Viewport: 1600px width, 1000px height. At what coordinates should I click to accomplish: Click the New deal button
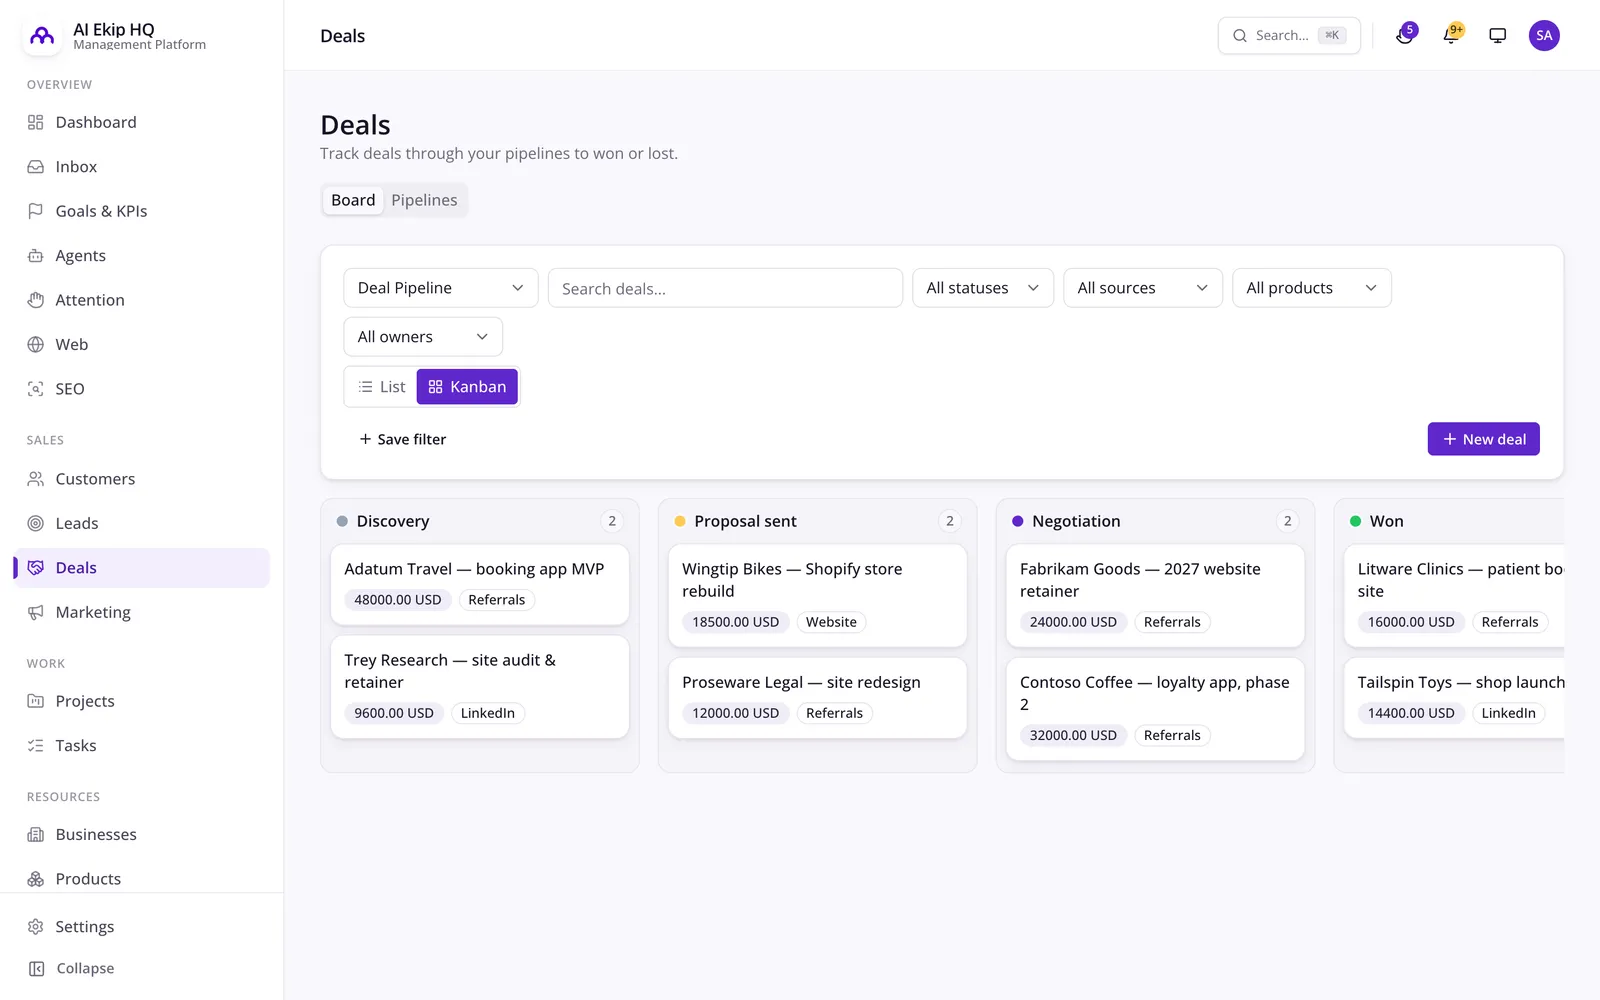coord(1483,439)
